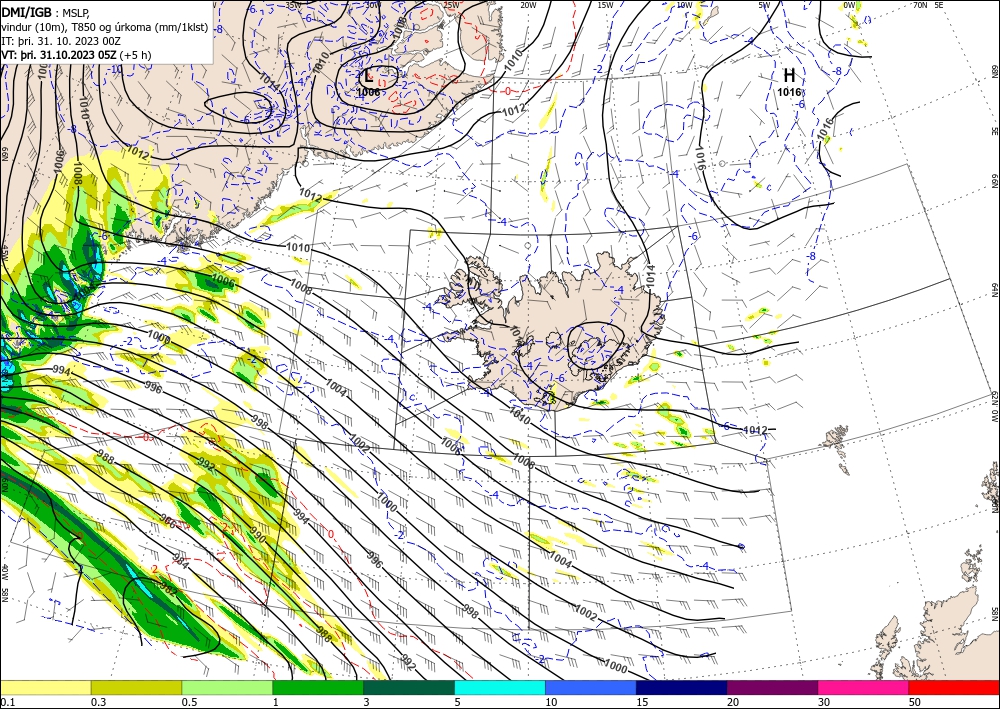Click the '70N' latitude label
Screen dimensions: 1000x709
click(920, 4)
